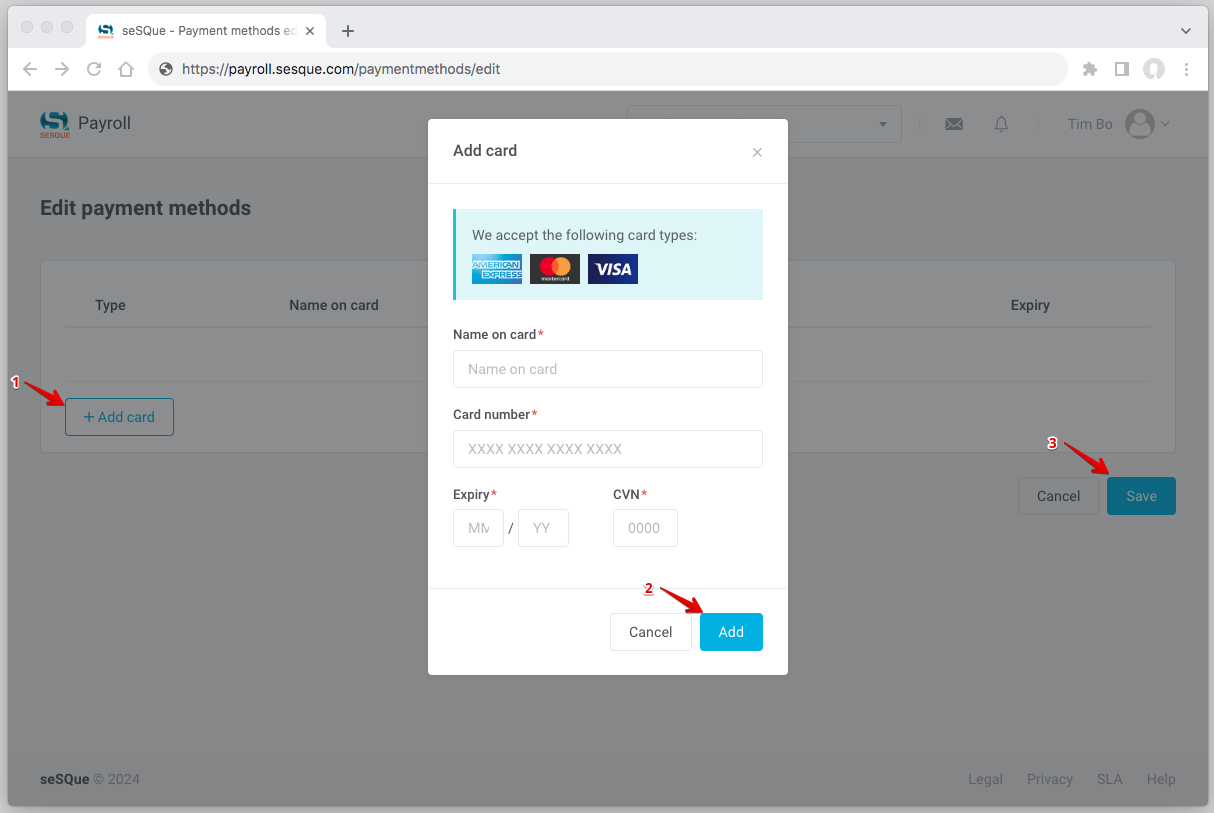Viewport: 1214px width, 813px height.
Task: Expand the tab search chevron in browser
Action: click(x=1186, y=31)
